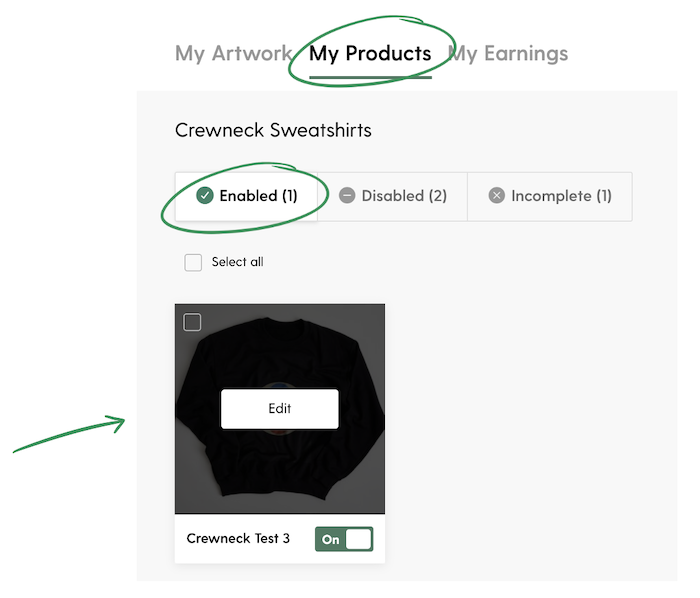Click the Select all label text

238,262
